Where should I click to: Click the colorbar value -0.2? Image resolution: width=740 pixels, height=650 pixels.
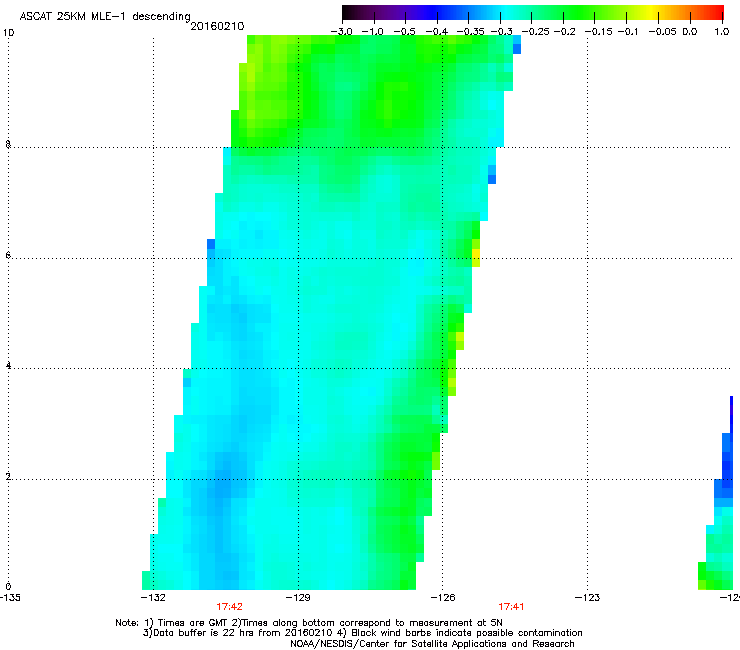point(564,32)
